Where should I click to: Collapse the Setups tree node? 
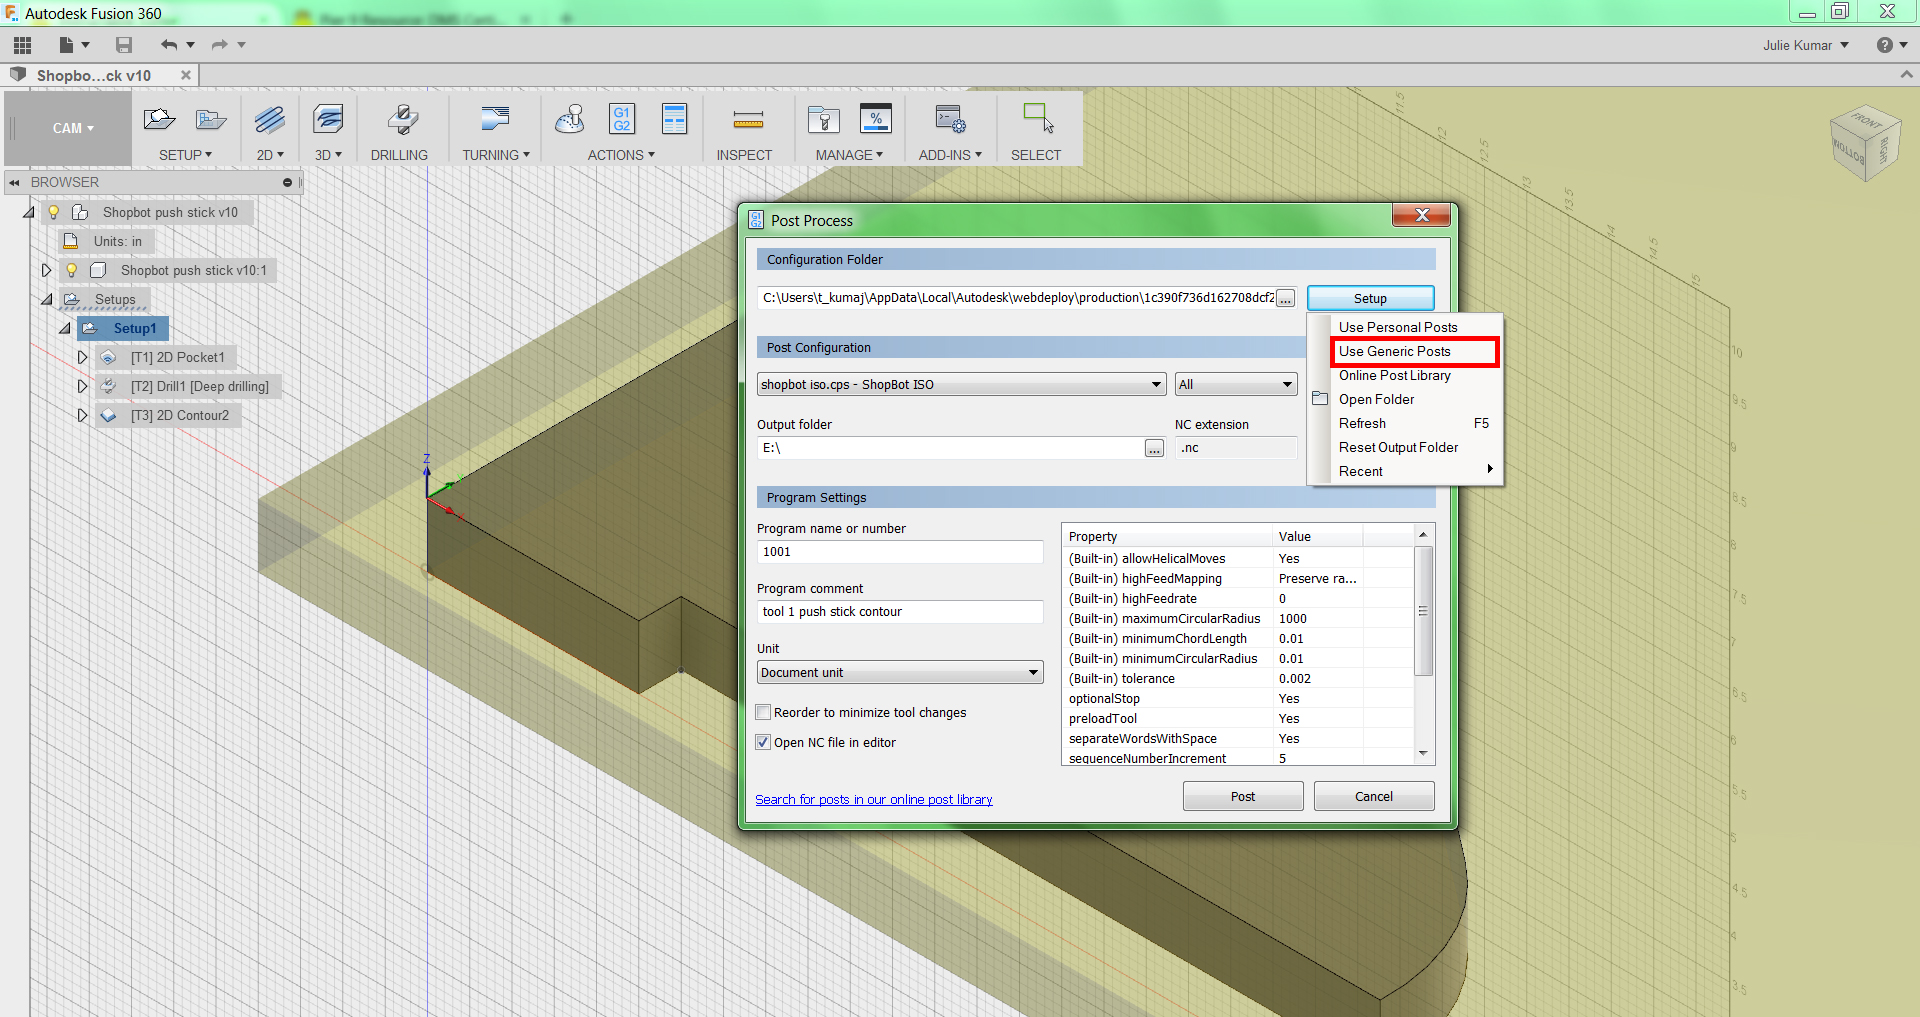coord(46,299)
